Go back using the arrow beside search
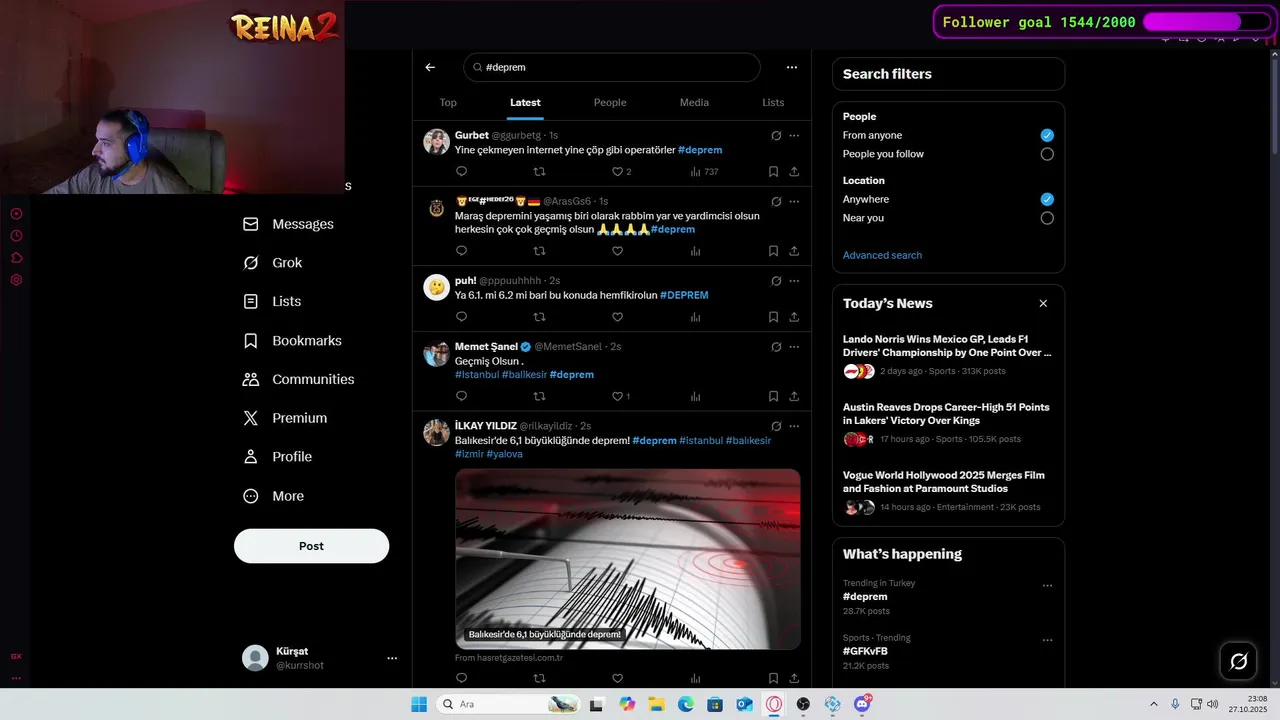Screen dimensions: 1280x720 430,67
